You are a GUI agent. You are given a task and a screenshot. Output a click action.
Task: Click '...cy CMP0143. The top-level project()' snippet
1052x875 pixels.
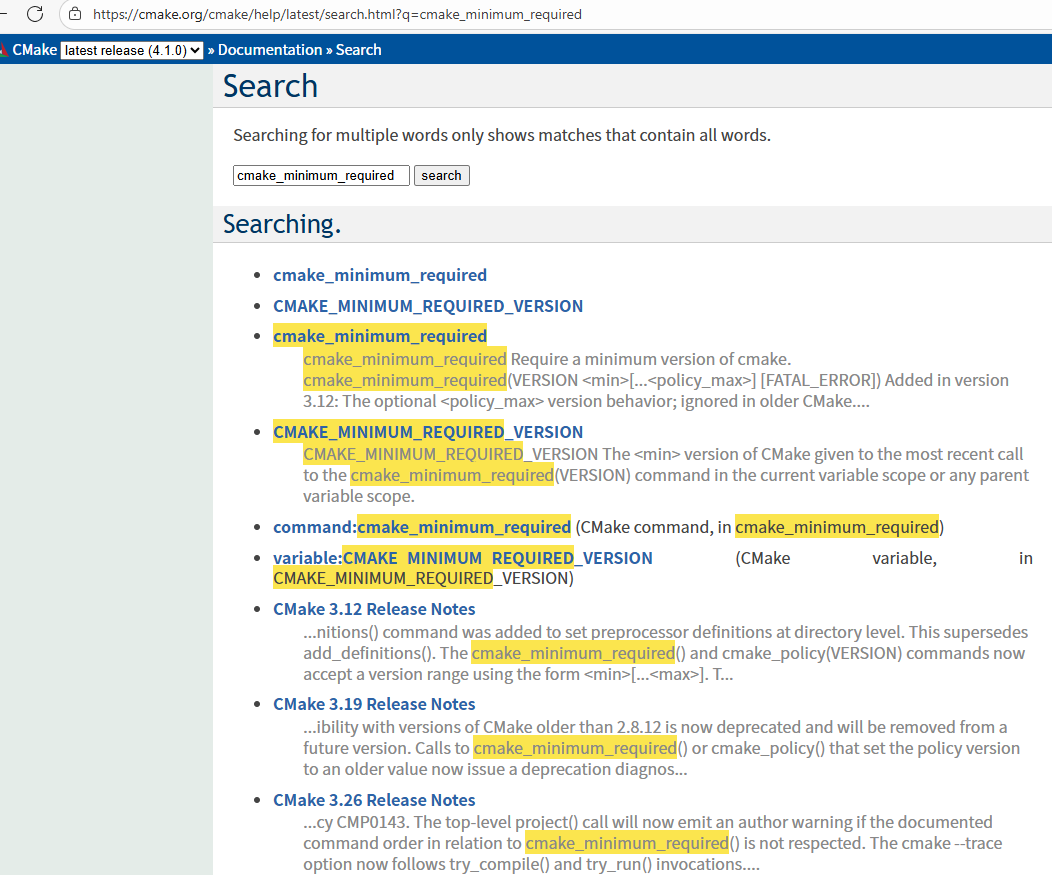[x=441, y=823]
